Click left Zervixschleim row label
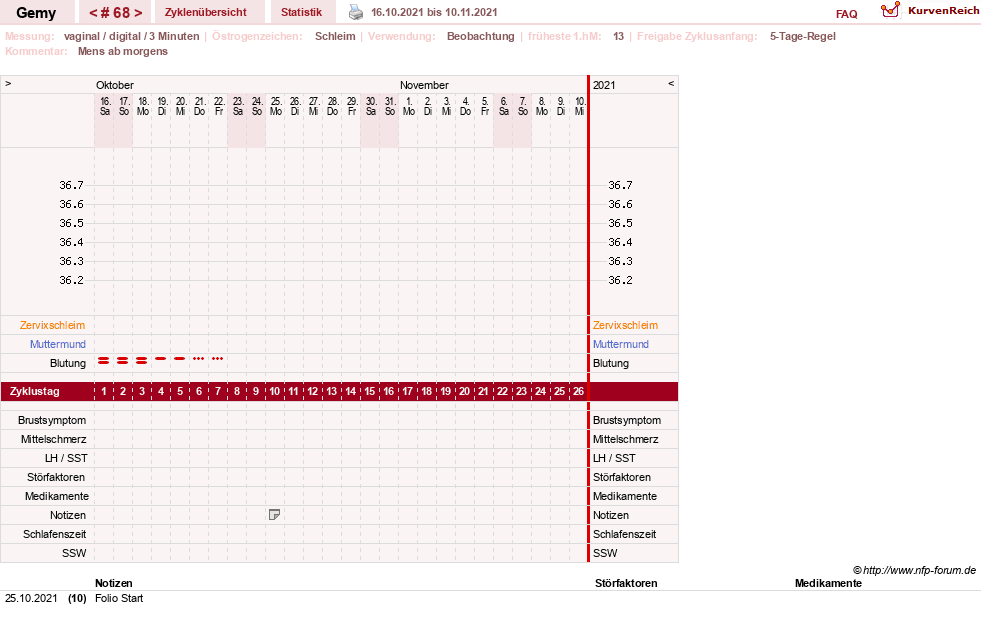This screenshot has width=981, height=622. coord(53,325)
